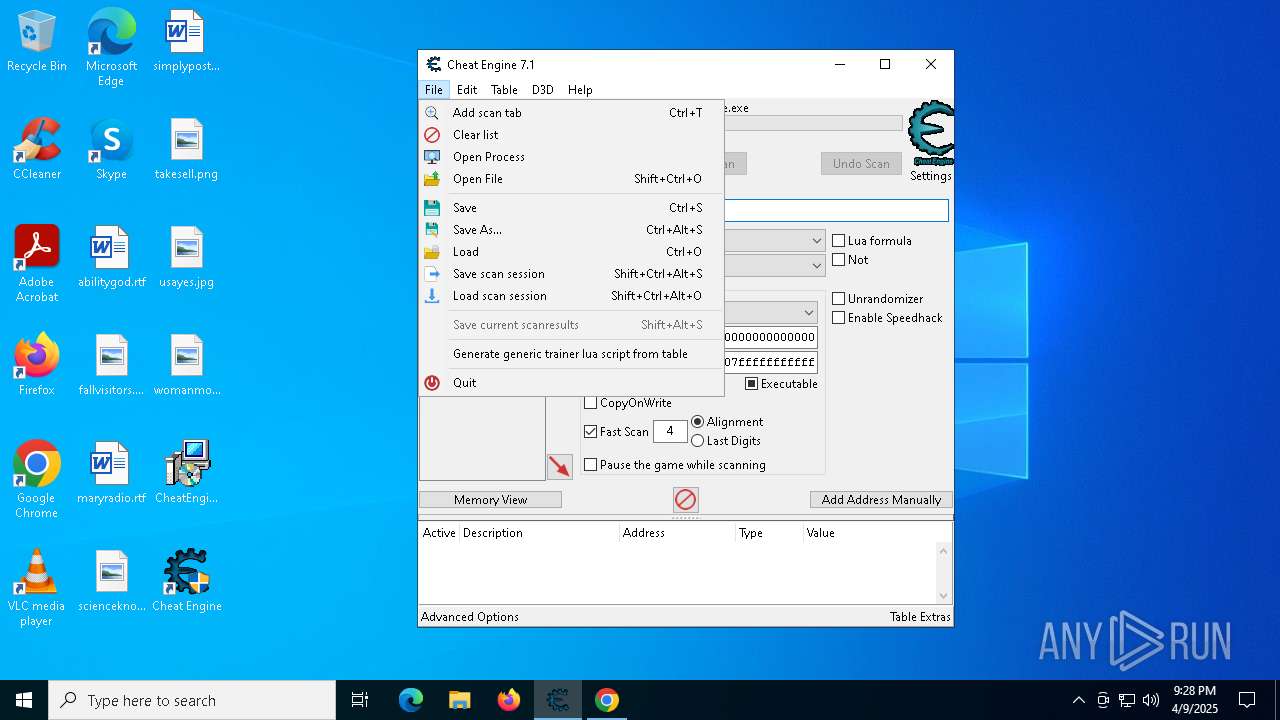Enable the Lua formula checkbox
The width and height of the screenshot is (1280, 720).
(839, 241)
